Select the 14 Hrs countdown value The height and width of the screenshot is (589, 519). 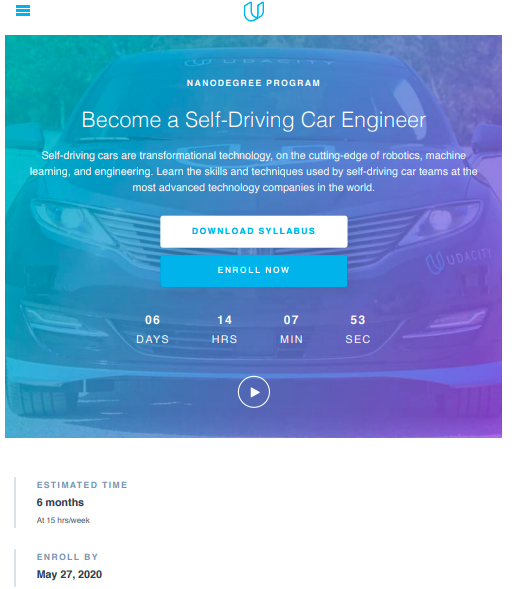tap(225, 320)
